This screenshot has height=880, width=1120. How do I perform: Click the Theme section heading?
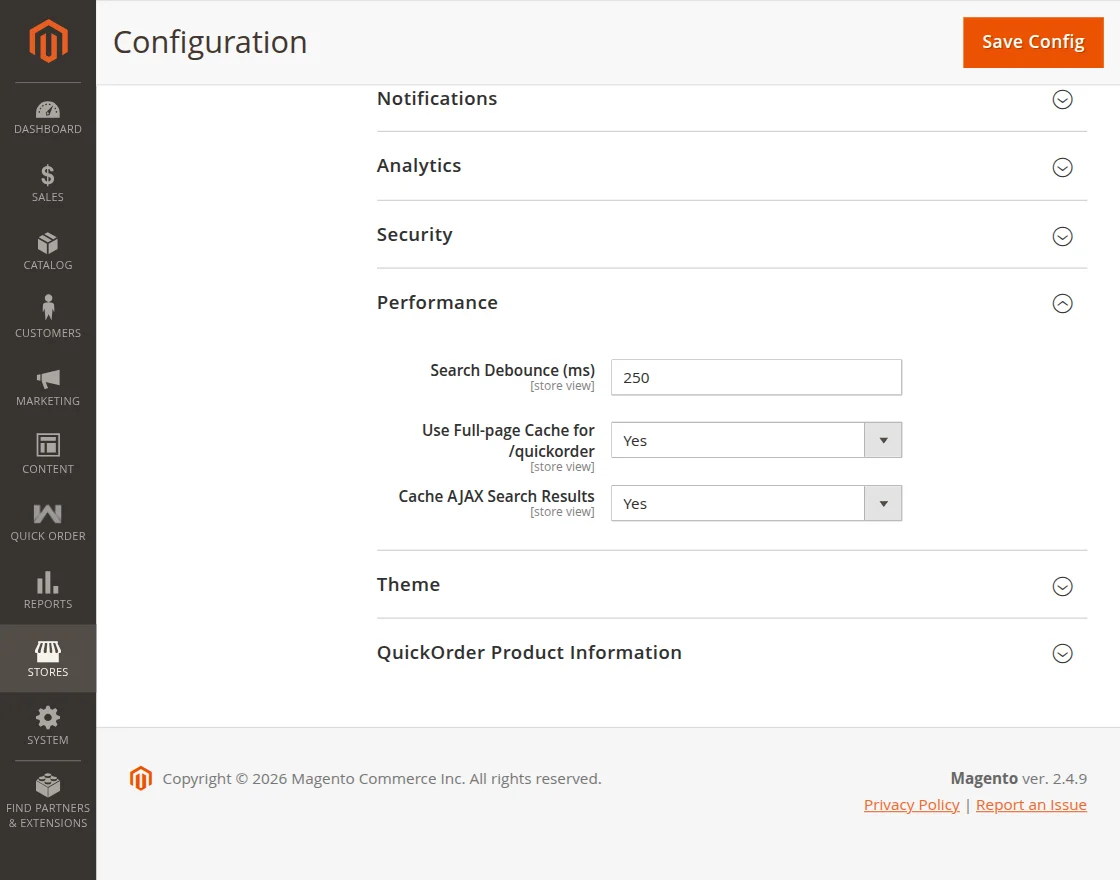[409, 584]
